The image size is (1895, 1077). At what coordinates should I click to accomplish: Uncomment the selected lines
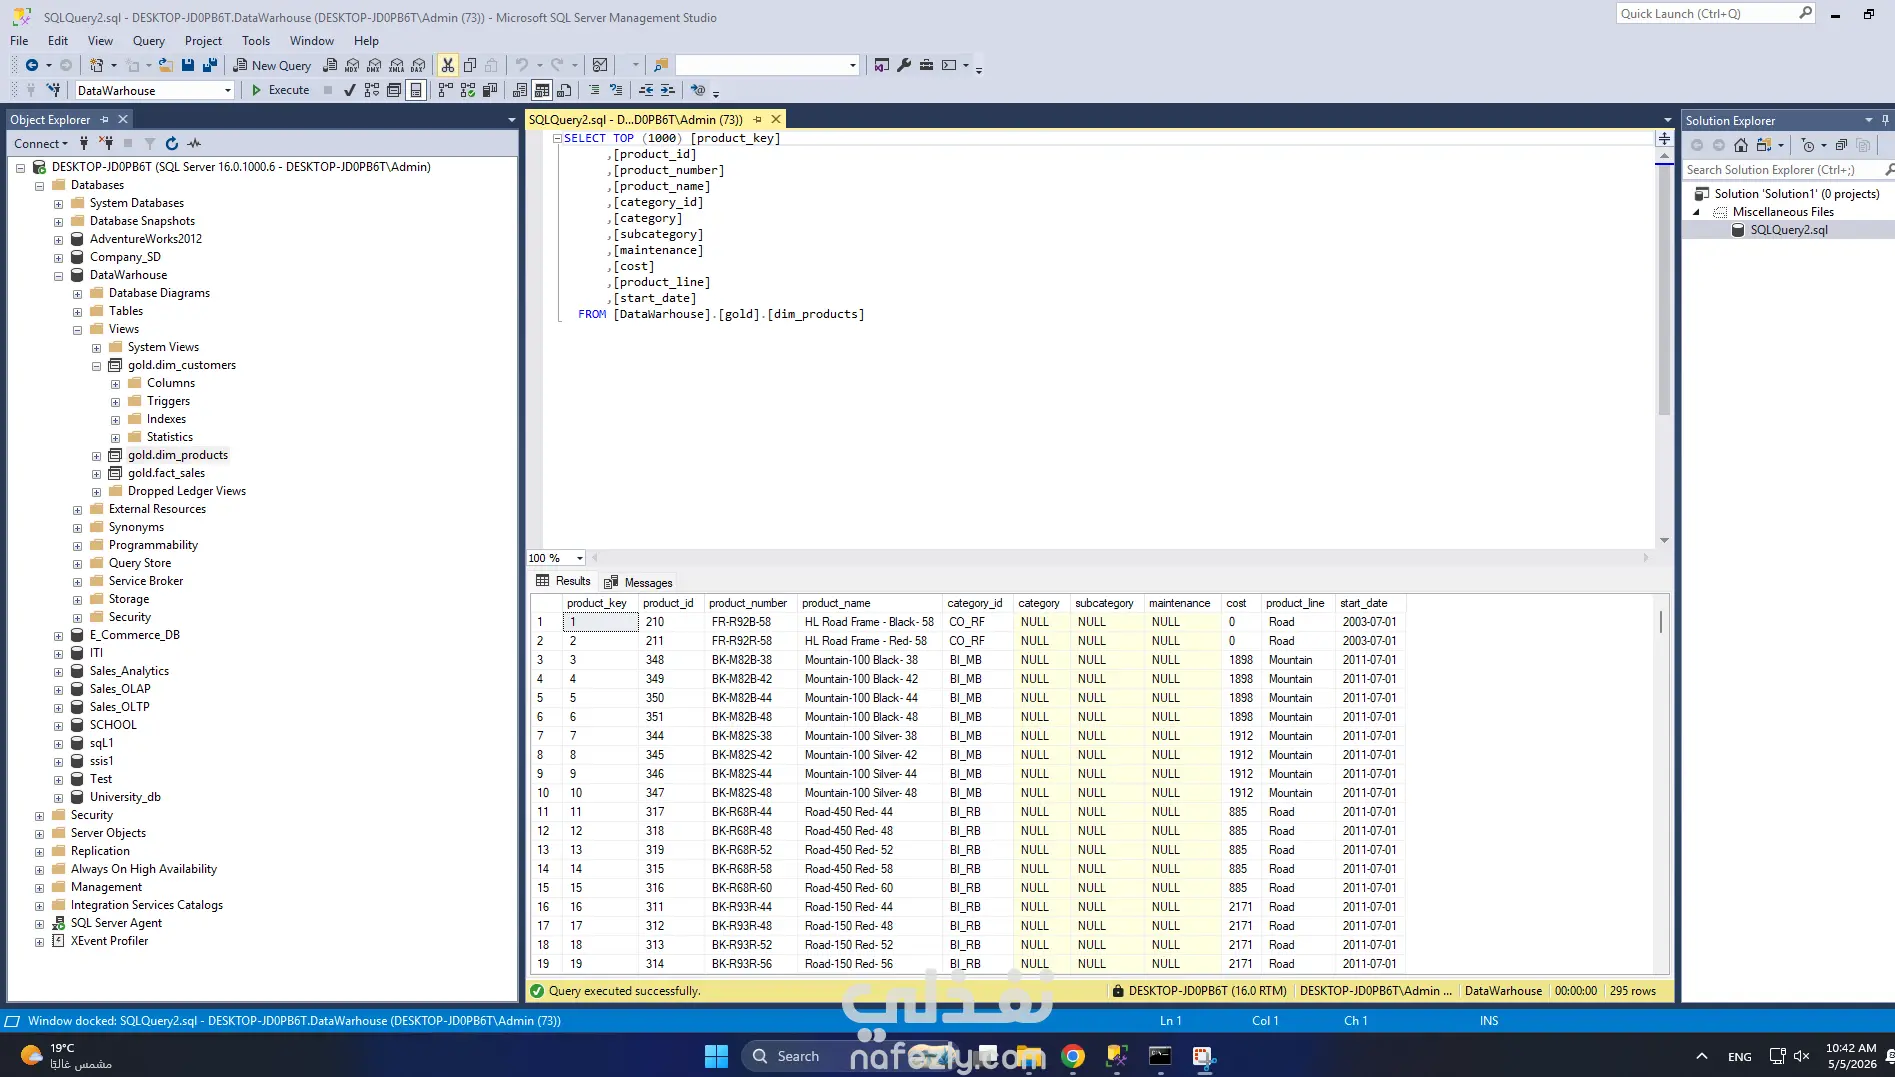pyautogui.click(x=616, y=90)
